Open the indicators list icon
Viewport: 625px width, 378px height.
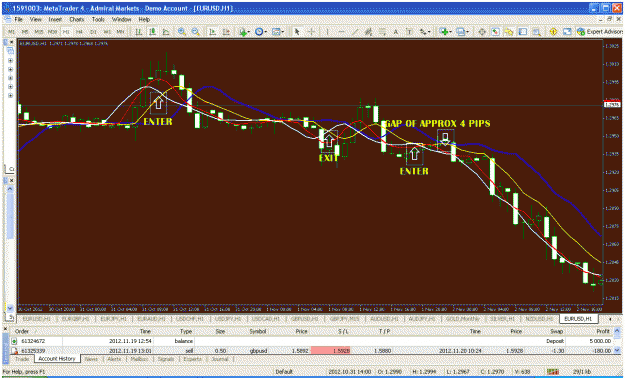click(242, 32)
